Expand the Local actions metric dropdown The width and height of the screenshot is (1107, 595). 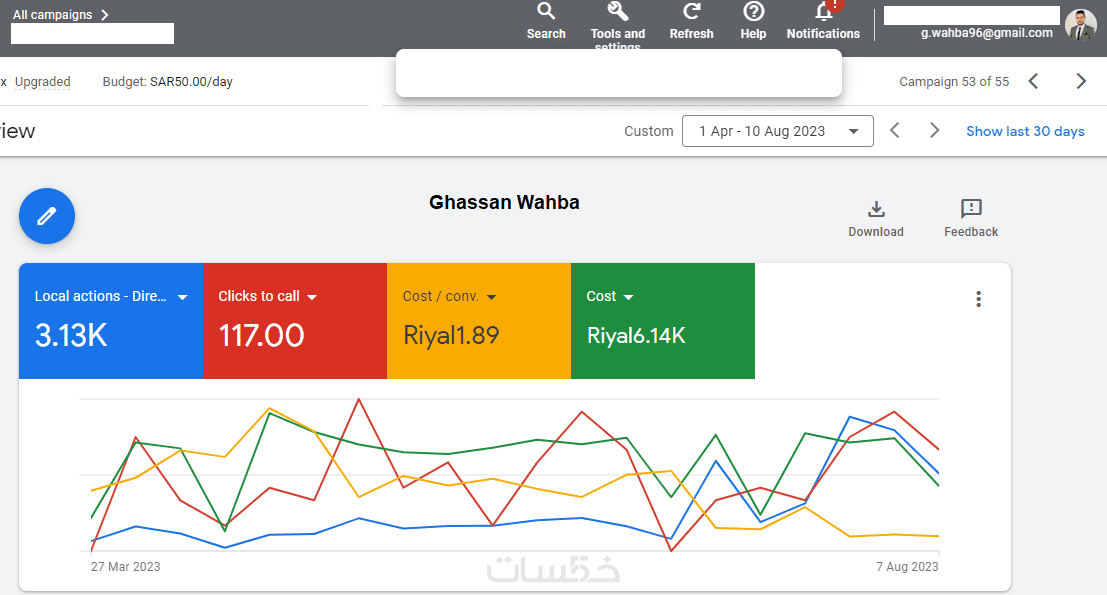[183, 297]
